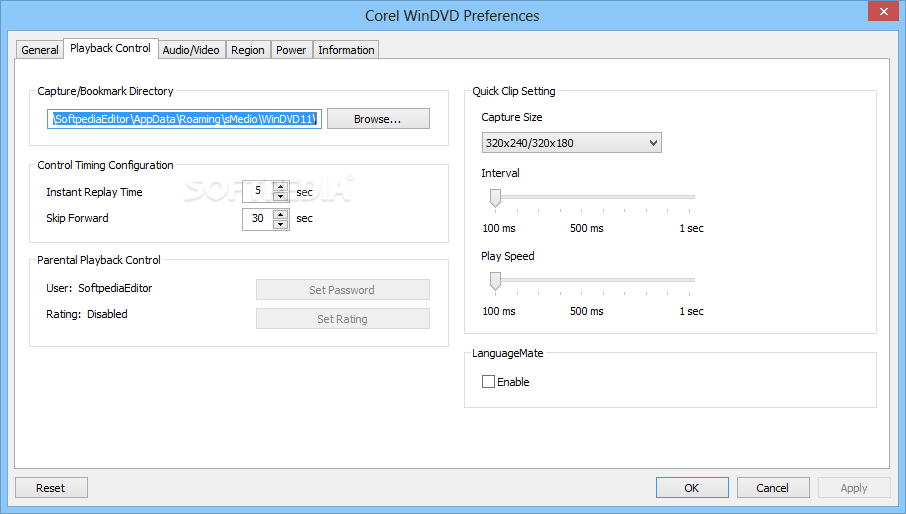The width and height of the screenshot is (906, 514).
Task: Click the Set Rating button
Action: (343, 319)
